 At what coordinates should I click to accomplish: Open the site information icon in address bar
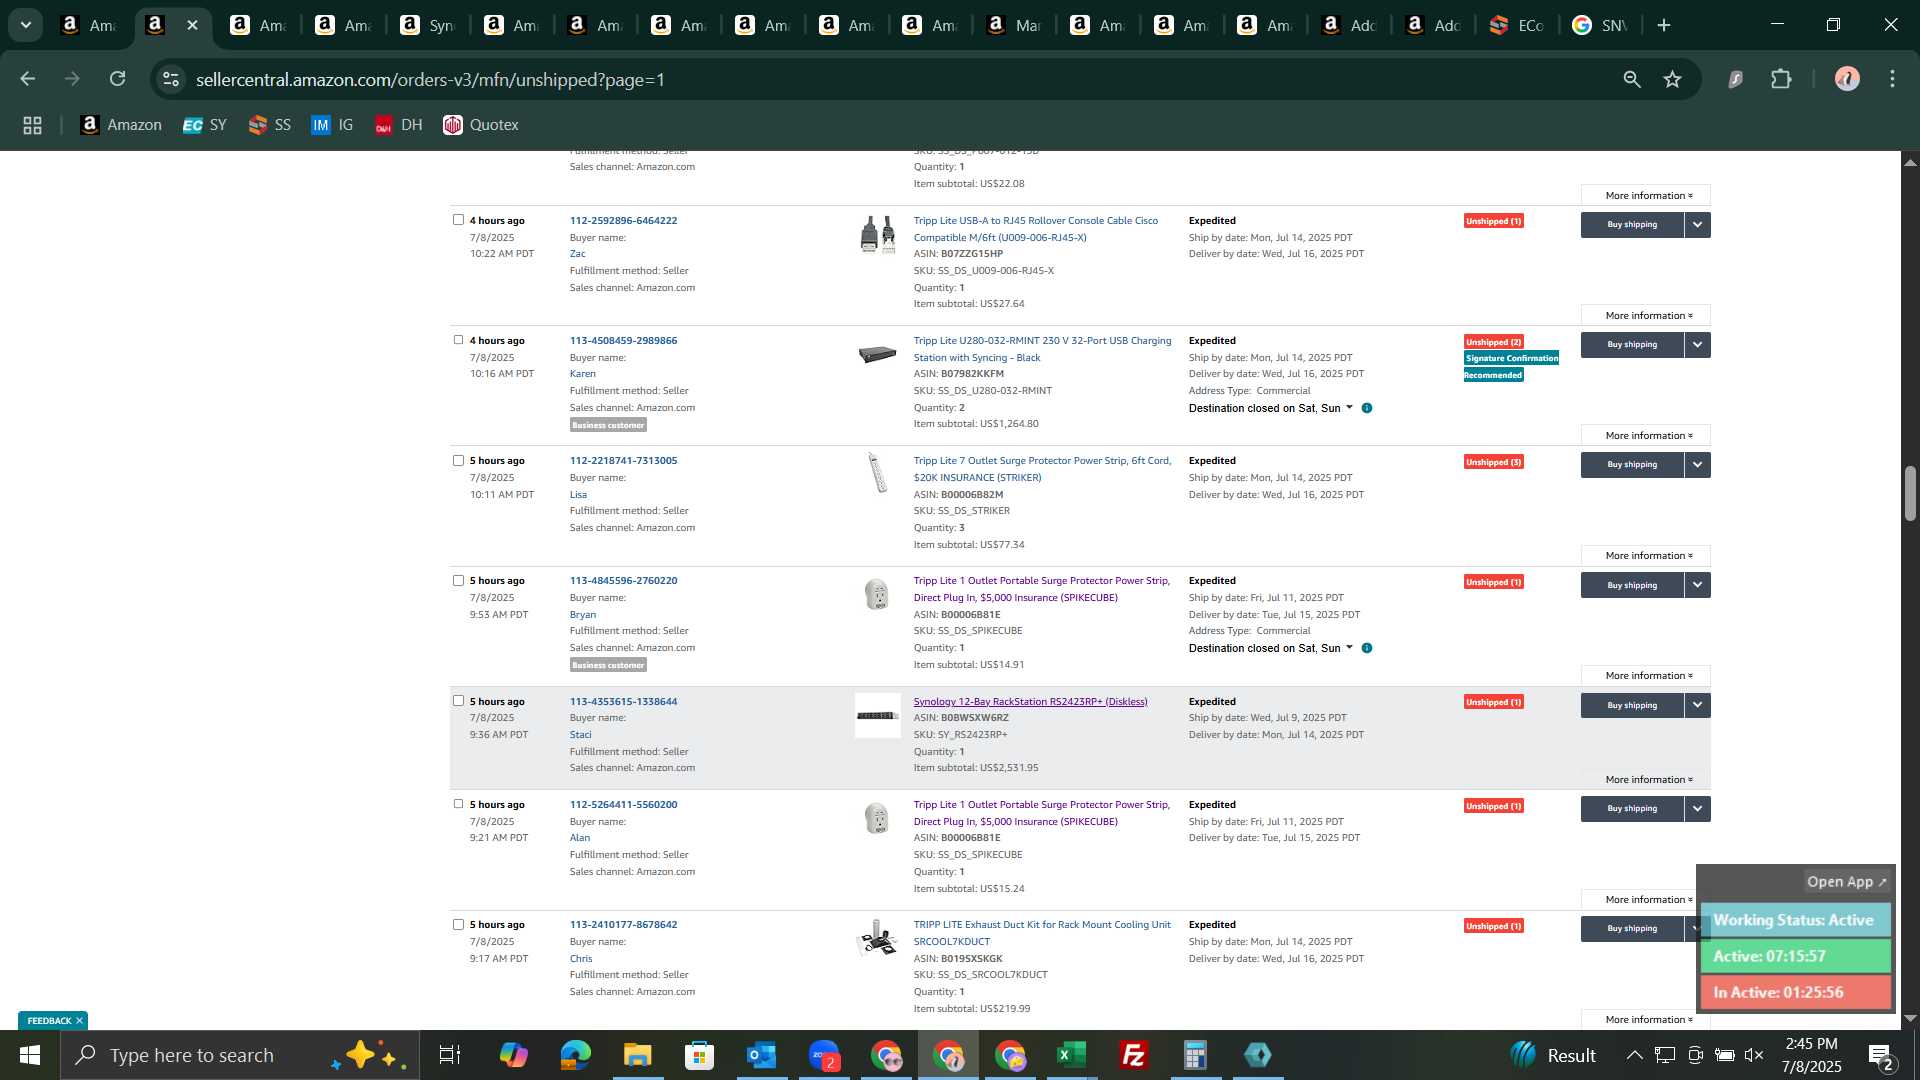pyautogui.click(x=172, y=79)
